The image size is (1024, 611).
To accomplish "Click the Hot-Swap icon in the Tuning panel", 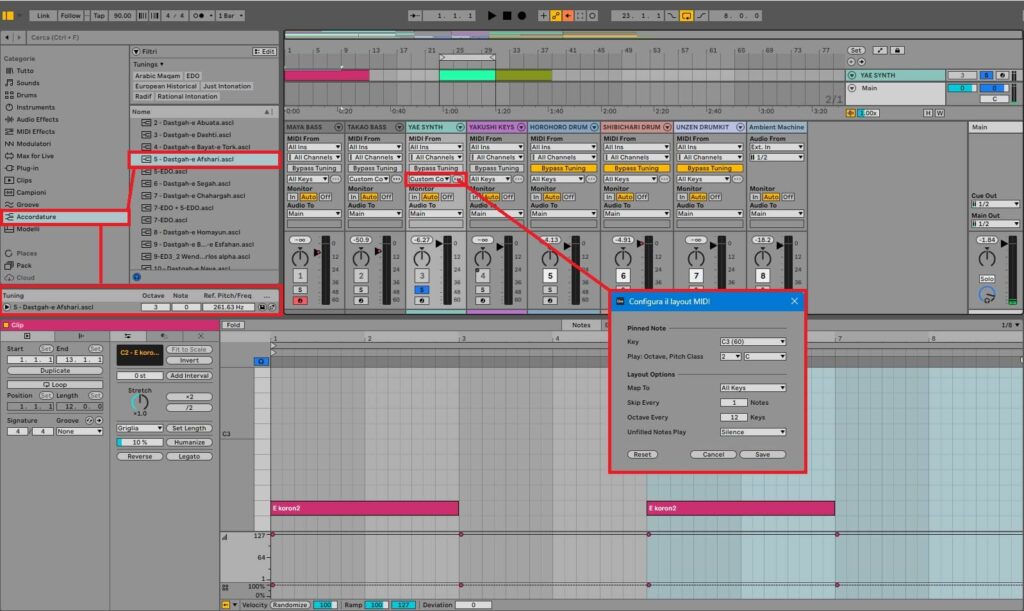I will point(272,307).
